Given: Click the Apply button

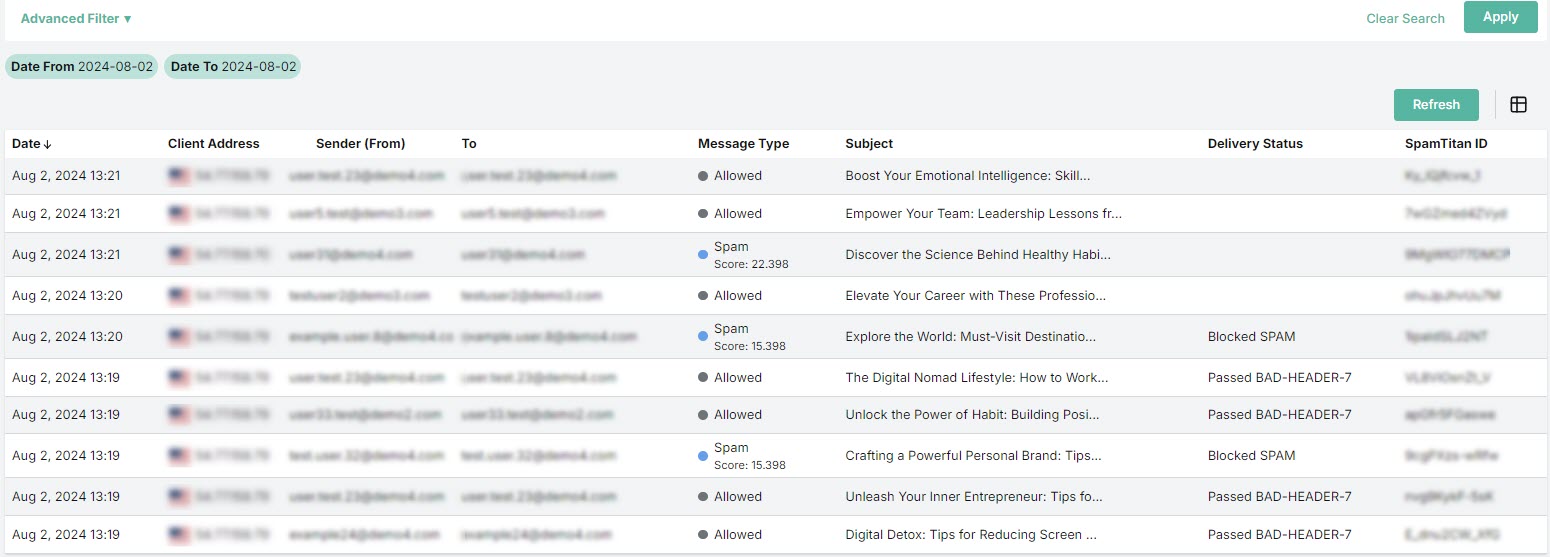Looking at the screenshot, I should [x=1500, y=17].
